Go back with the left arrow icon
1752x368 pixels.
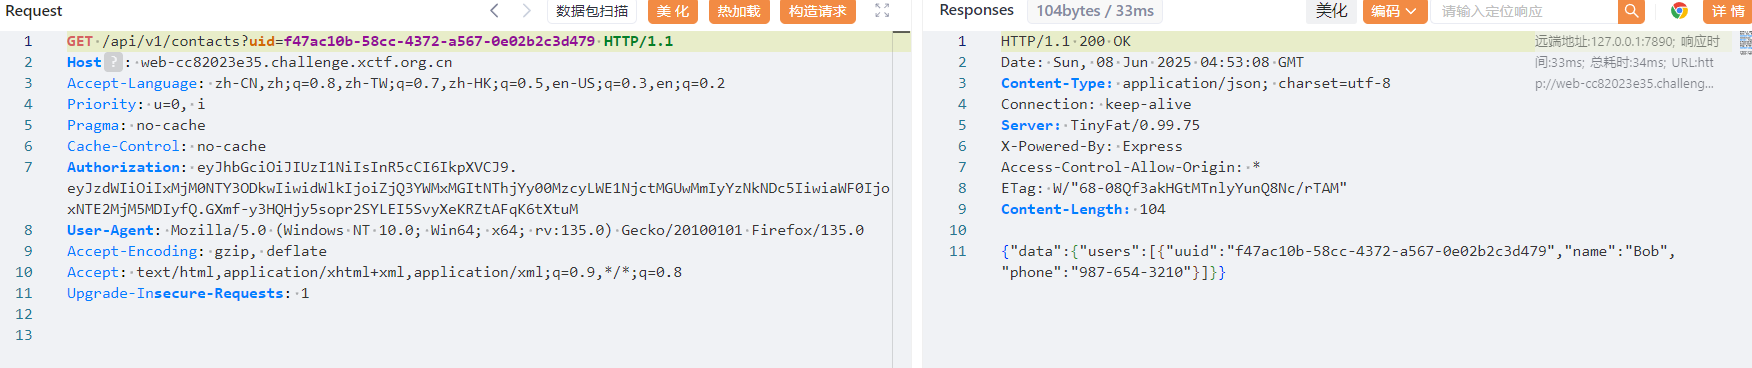coord(494,11)
